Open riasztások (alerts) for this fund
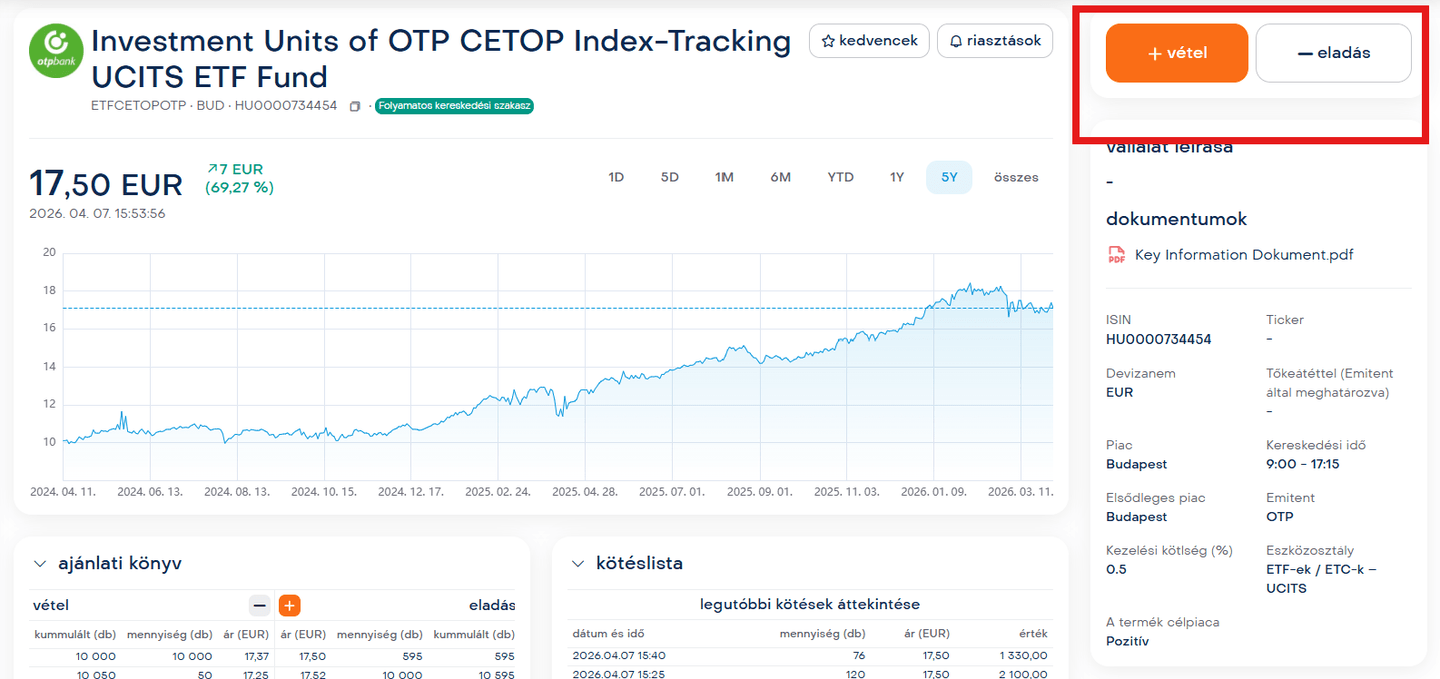The image size is (1440, 679). [x=994, y=41]
